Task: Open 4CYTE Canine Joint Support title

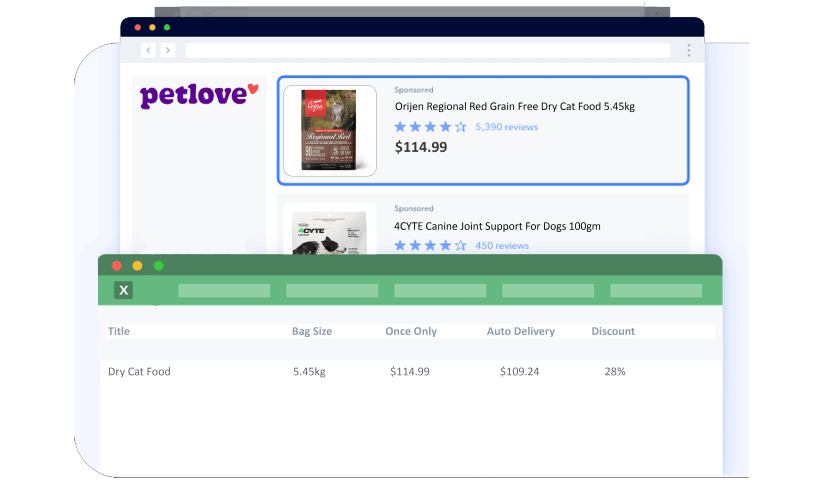Action: pyautogui.click(x=497, y=226)
